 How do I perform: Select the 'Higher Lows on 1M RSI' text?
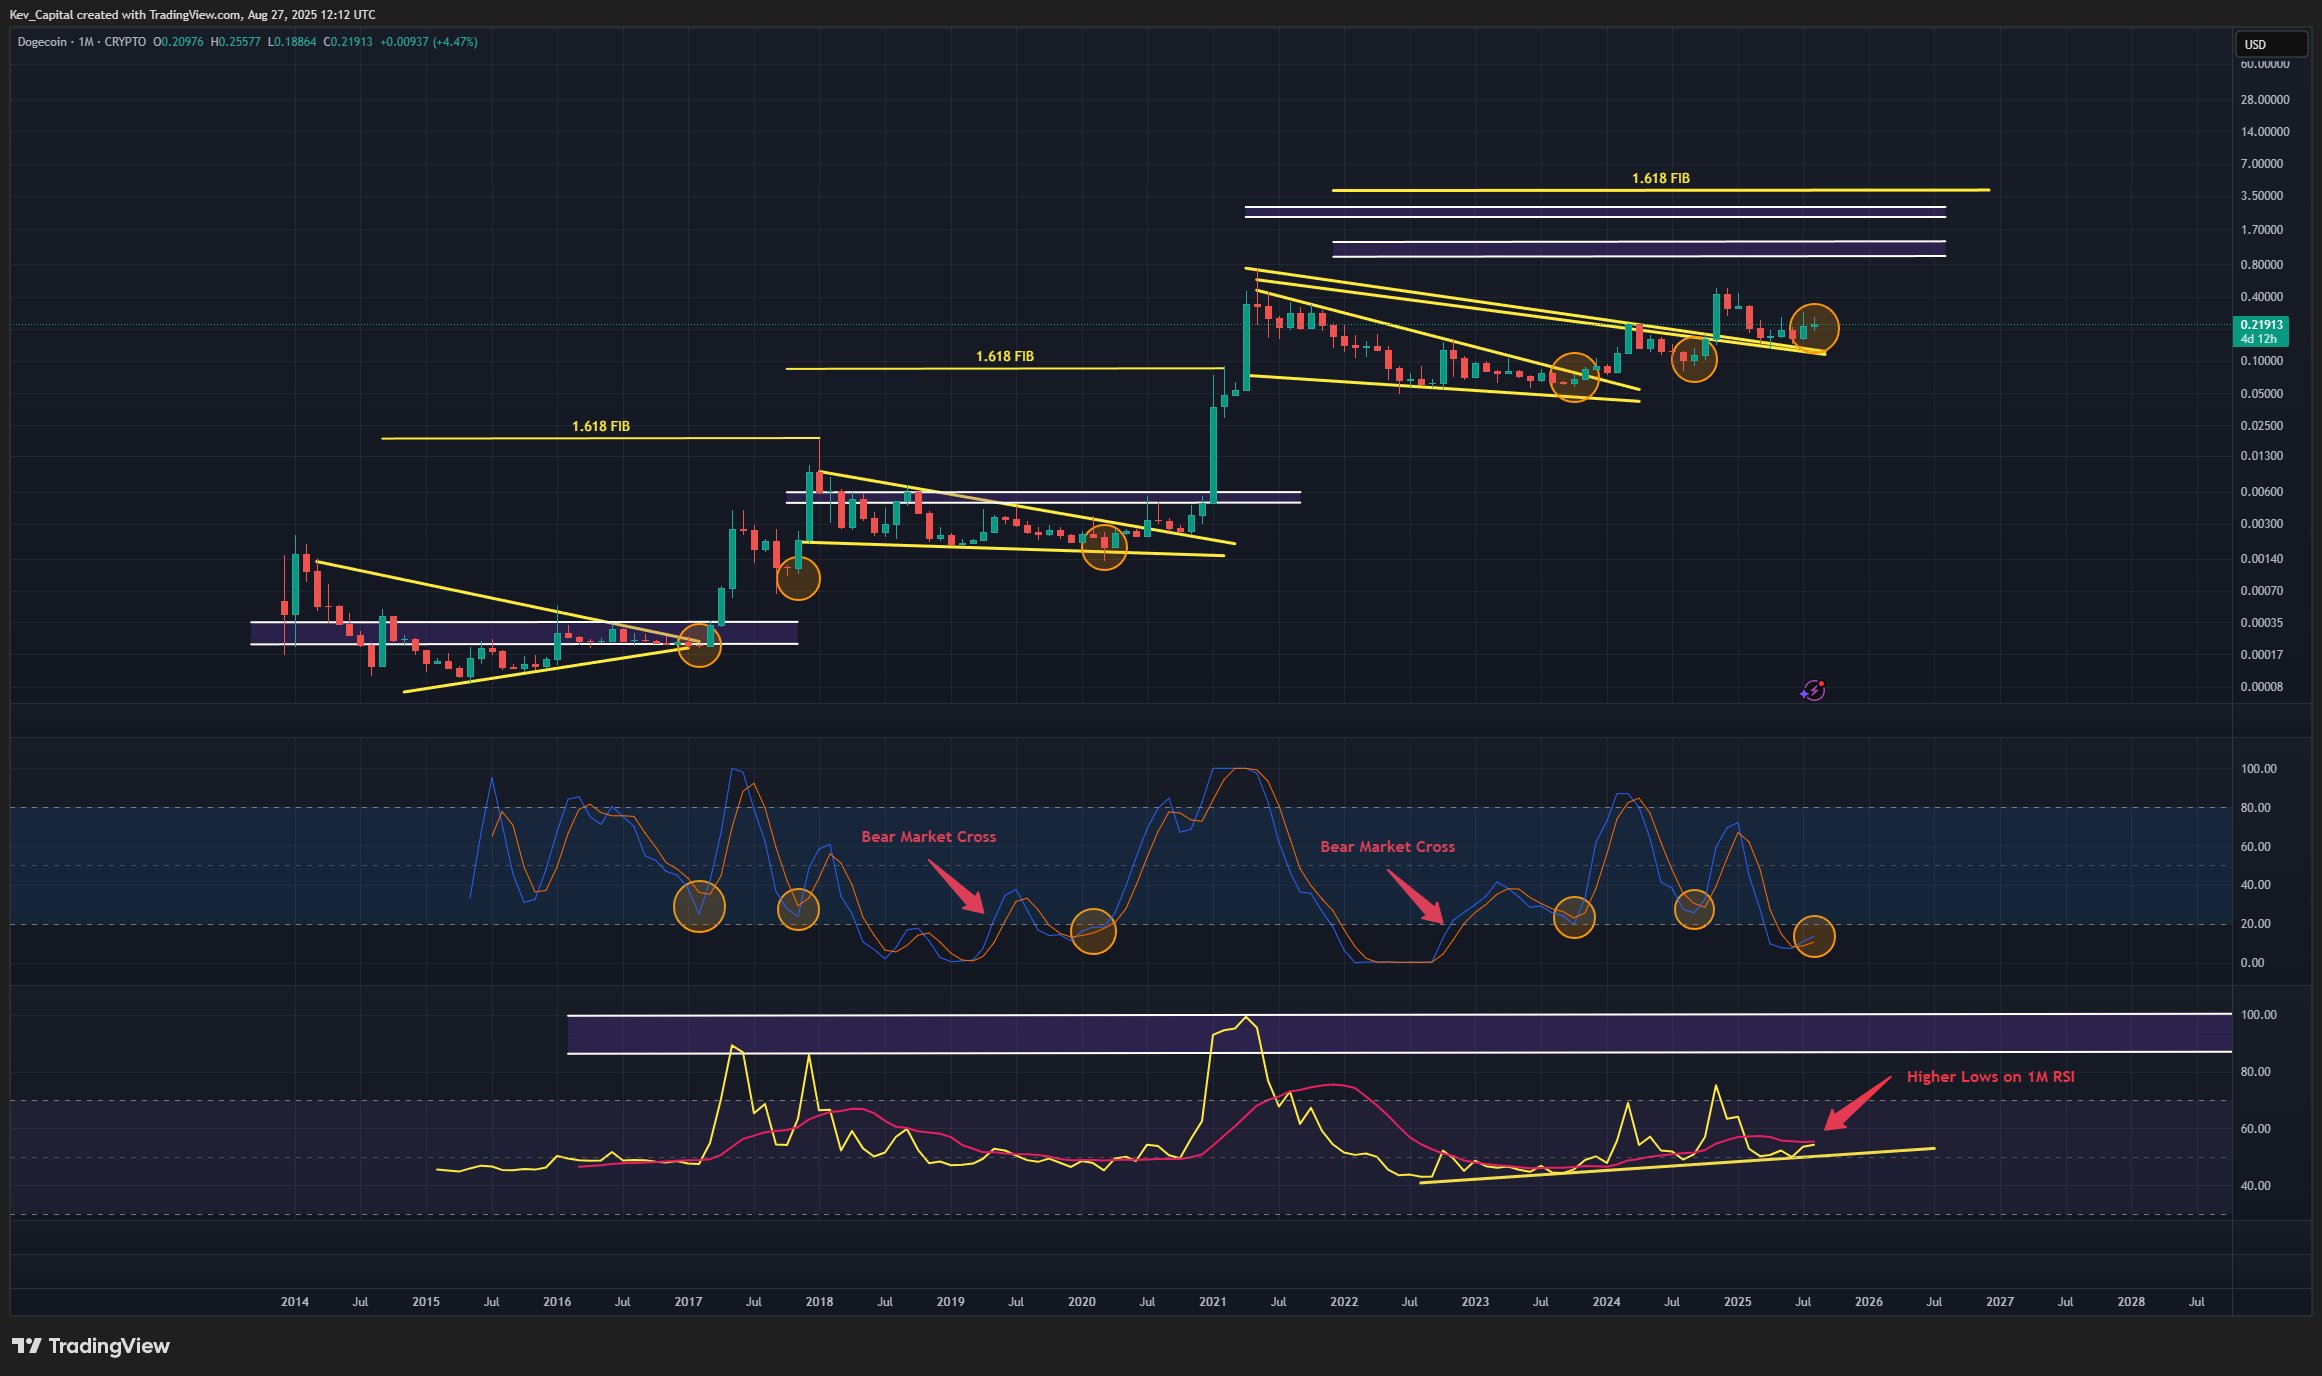[1990, 1077]
